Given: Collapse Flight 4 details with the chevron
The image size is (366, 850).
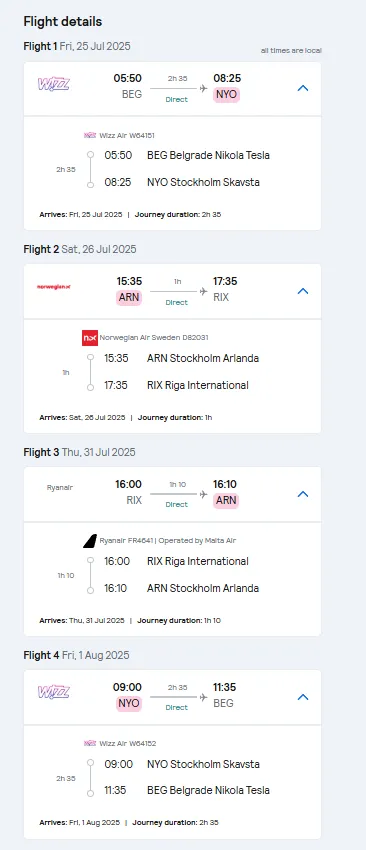Looking at the screenshot, I should click(303, 697).
